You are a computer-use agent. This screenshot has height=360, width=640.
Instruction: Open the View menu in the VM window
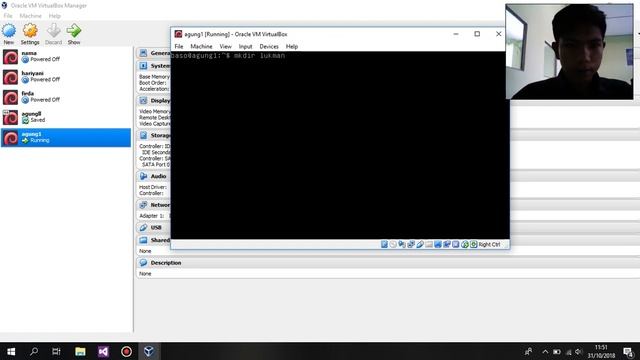[225, 47]
